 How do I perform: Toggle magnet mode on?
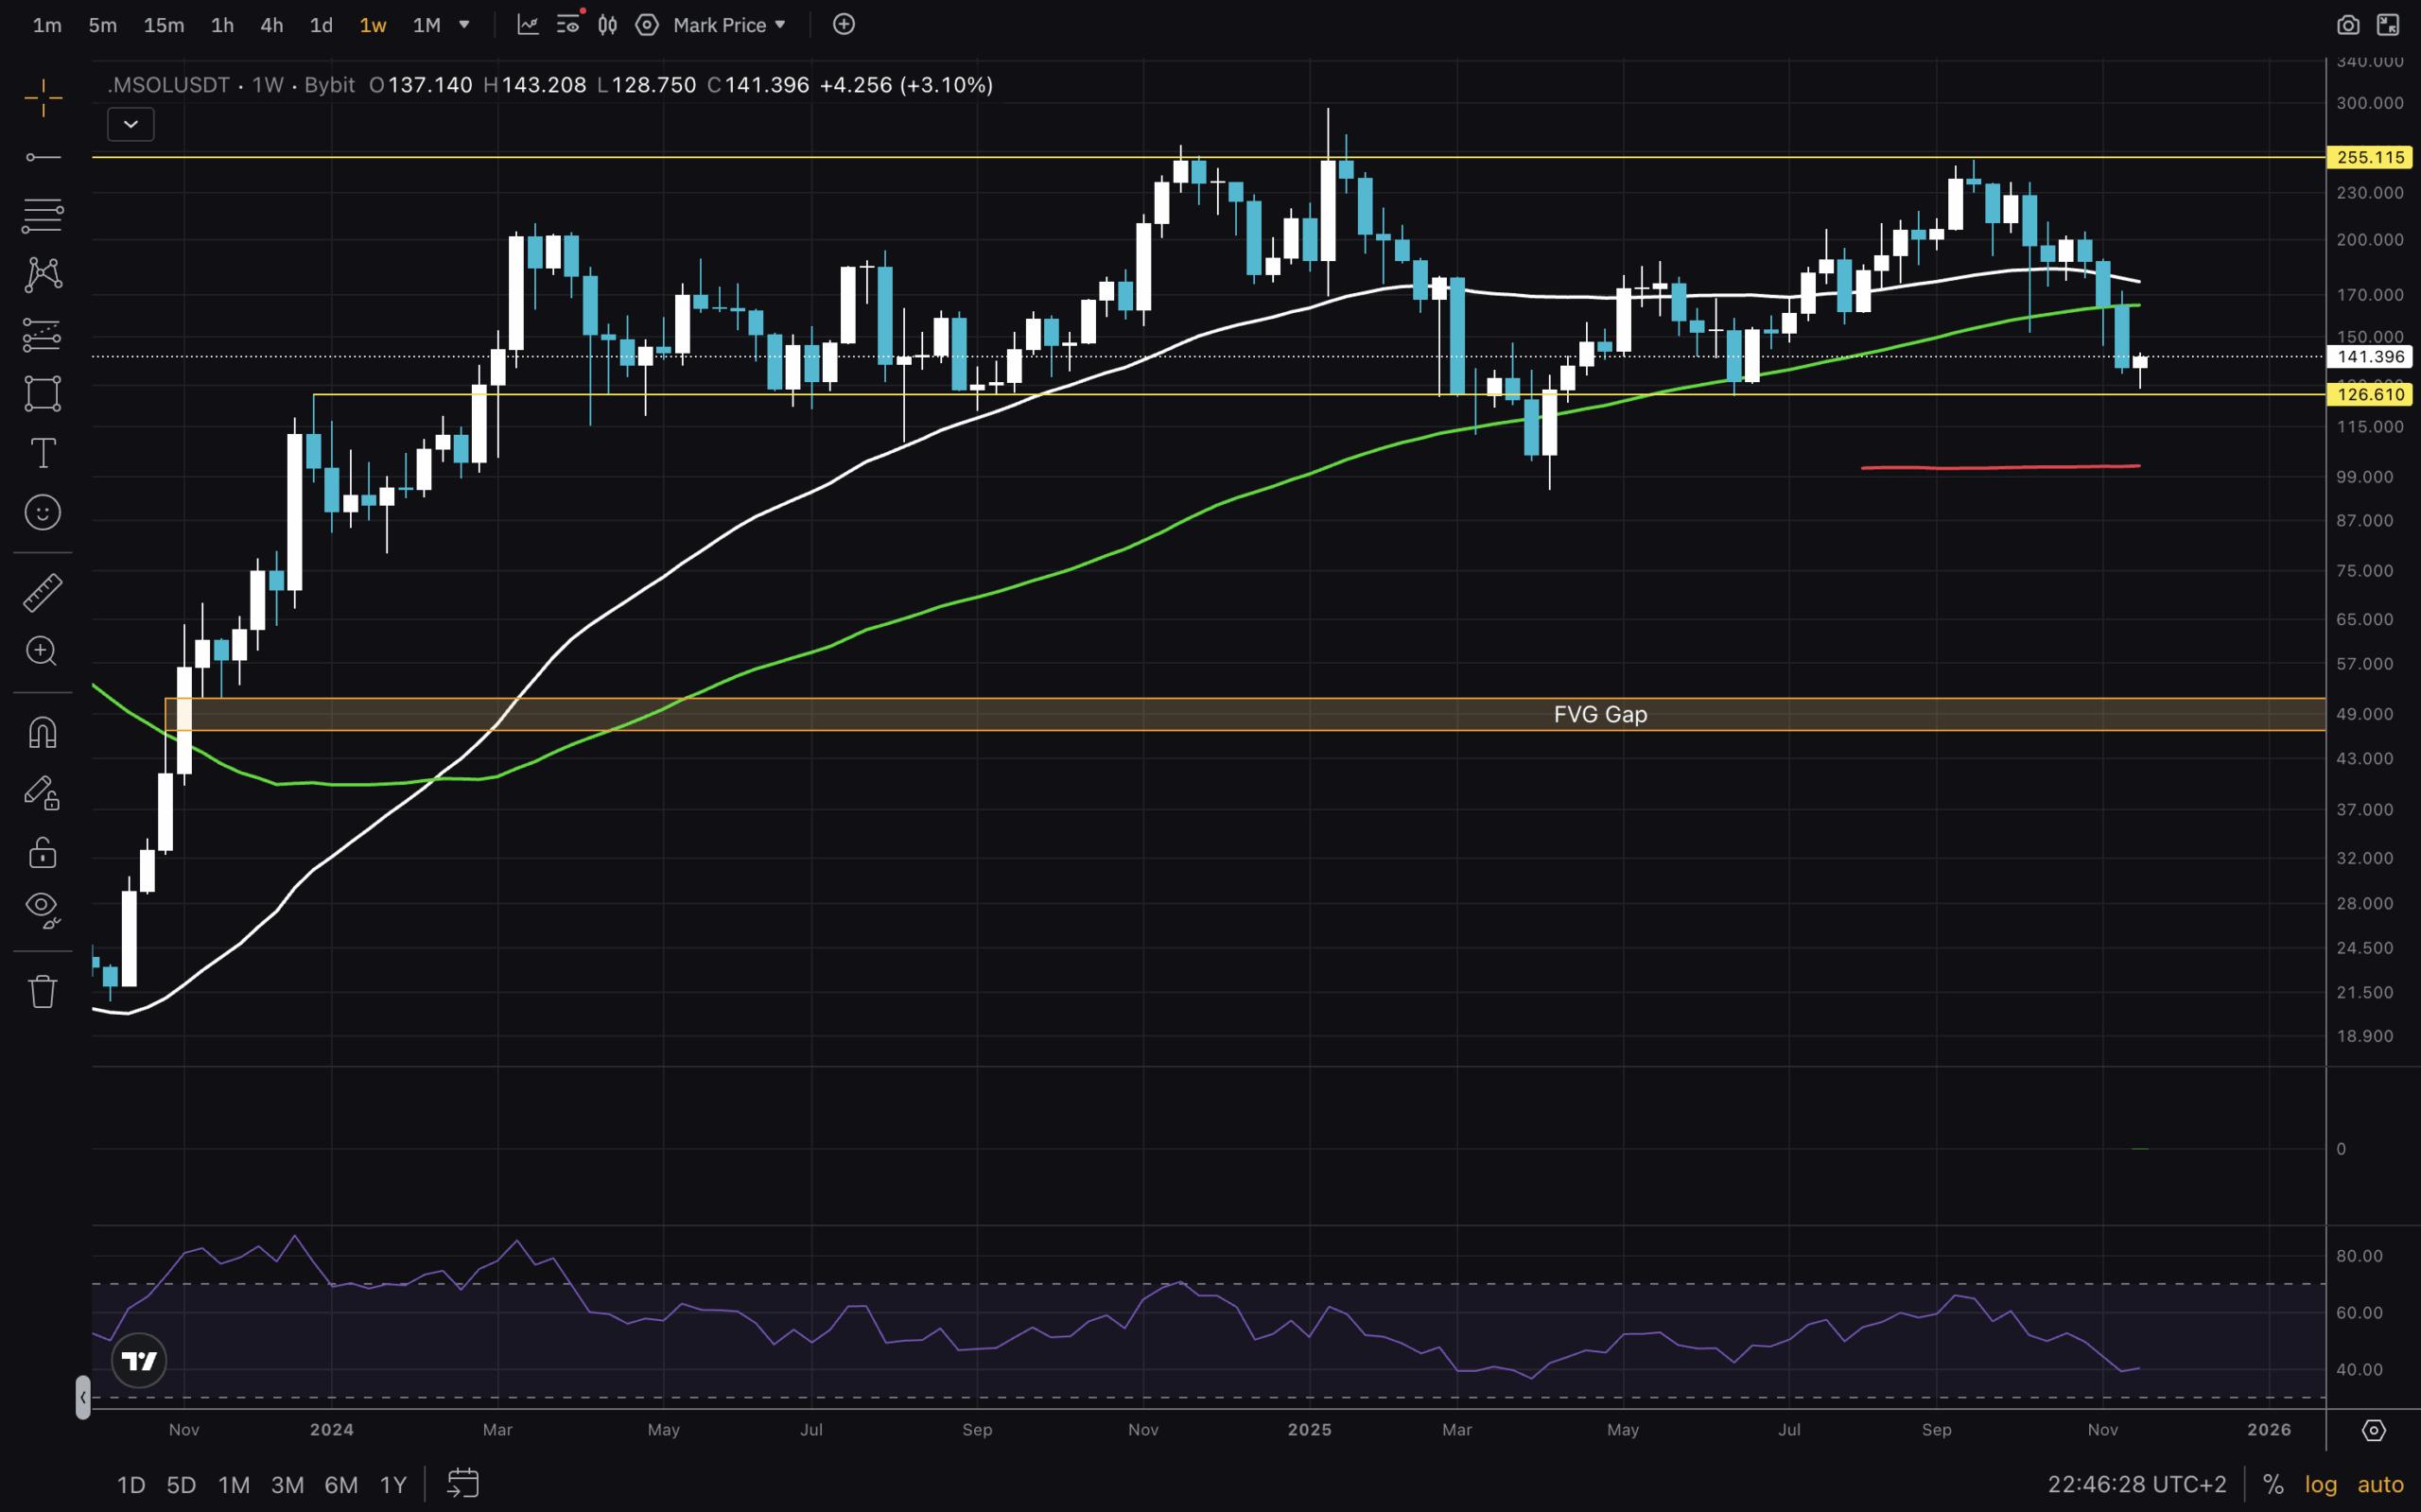[x=42, y=733]
